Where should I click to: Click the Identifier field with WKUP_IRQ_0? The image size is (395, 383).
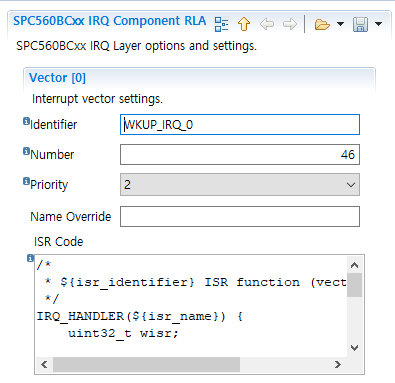[240, 125]
